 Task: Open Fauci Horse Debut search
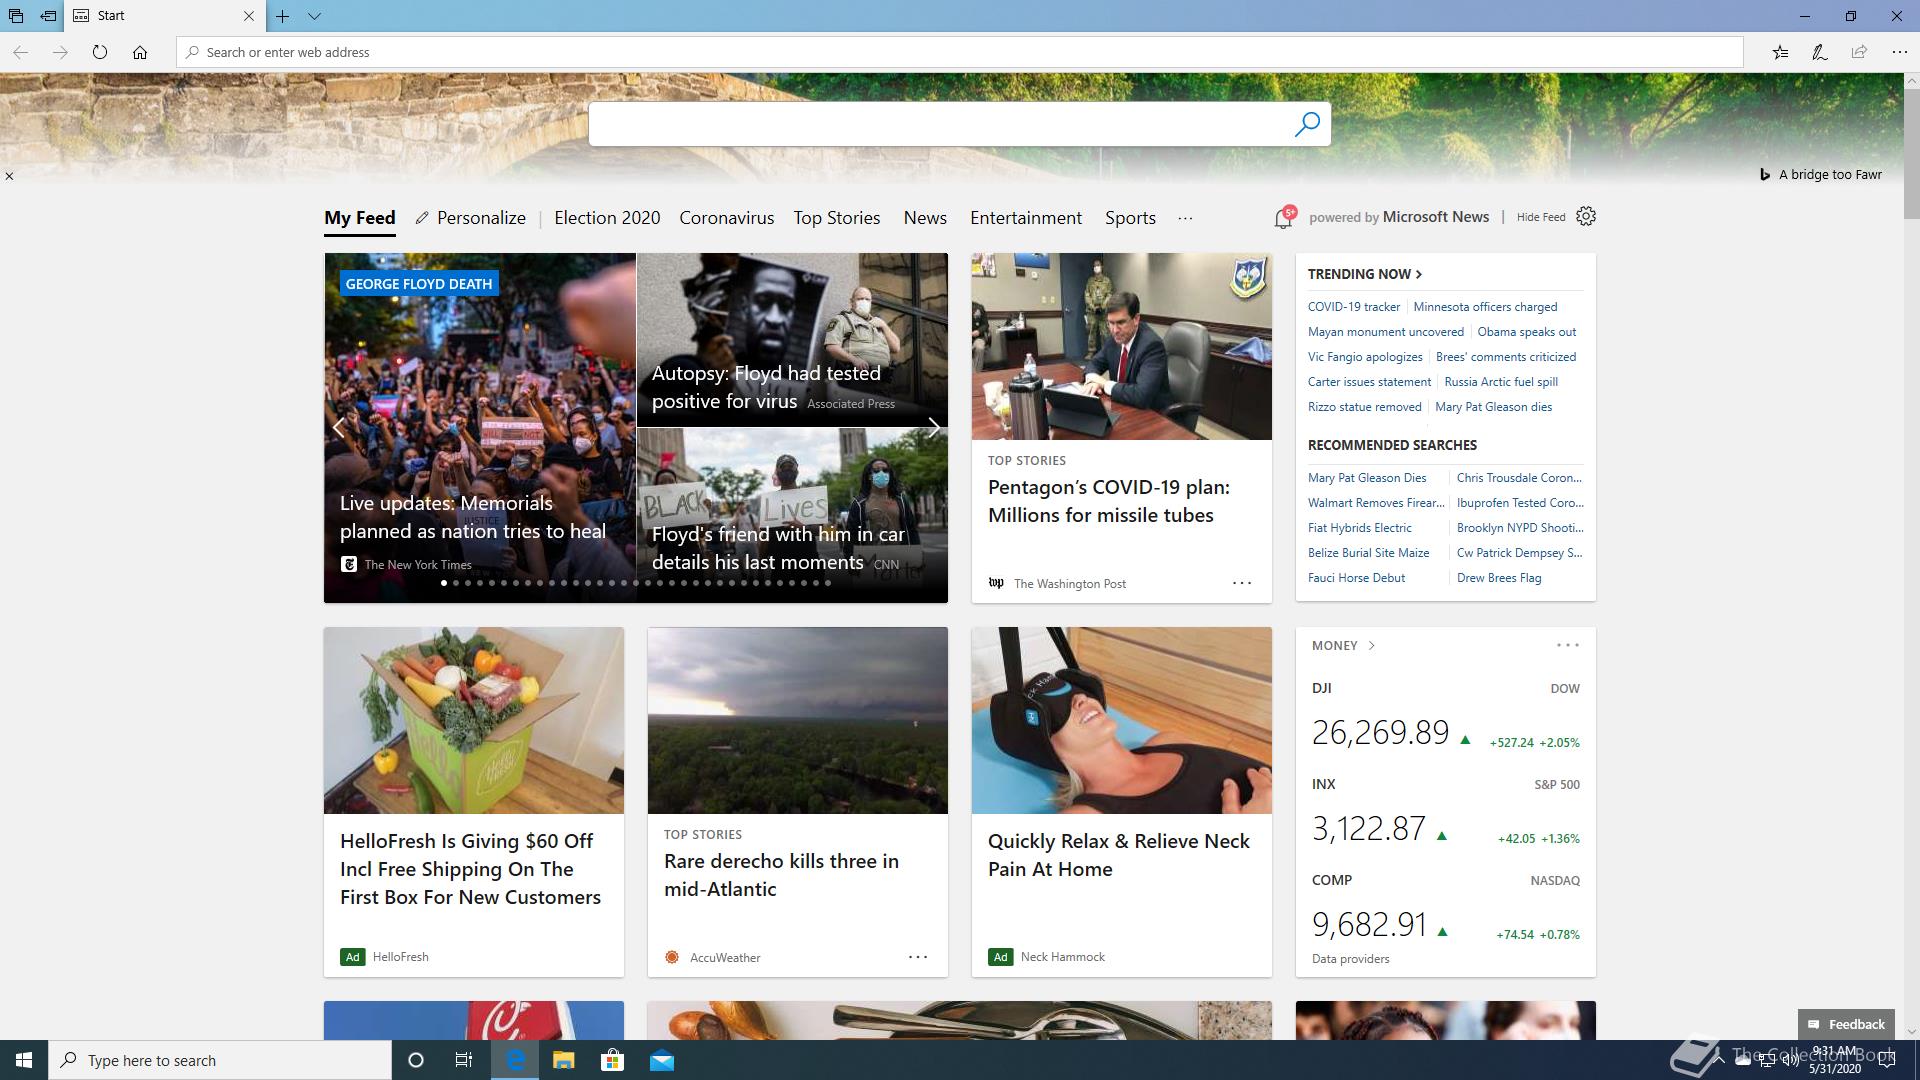1356,578
